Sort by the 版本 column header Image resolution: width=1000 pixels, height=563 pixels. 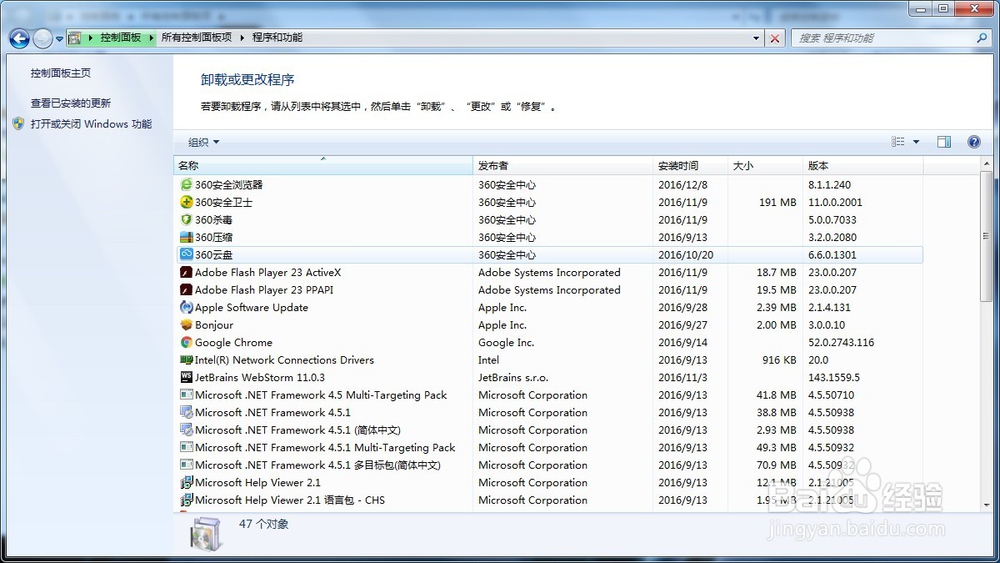coord(862,166)
